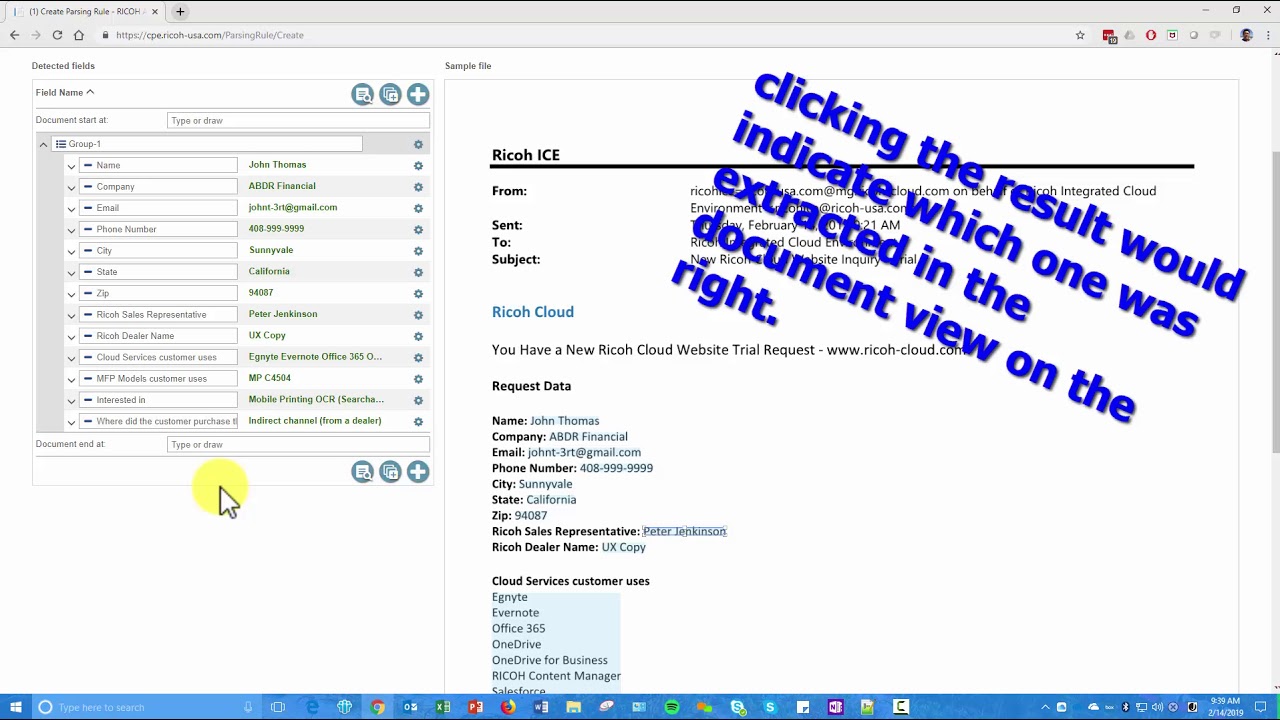The width and height of the screenshot is (1280, 720).
Task: Click the top duplicate-field icon
Action: click(390, 94)
